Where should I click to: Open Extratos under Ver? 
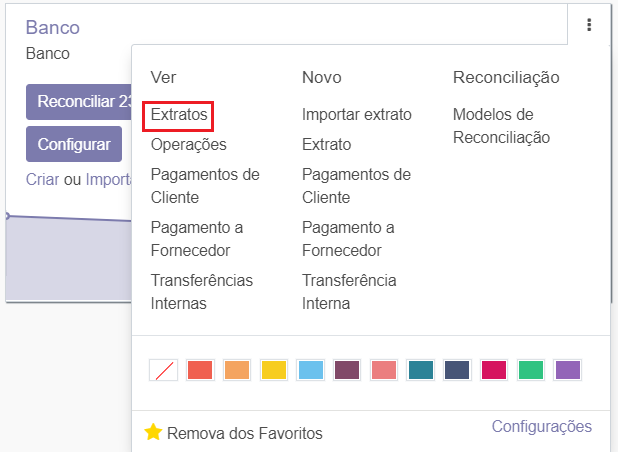[x=179, y=115]
